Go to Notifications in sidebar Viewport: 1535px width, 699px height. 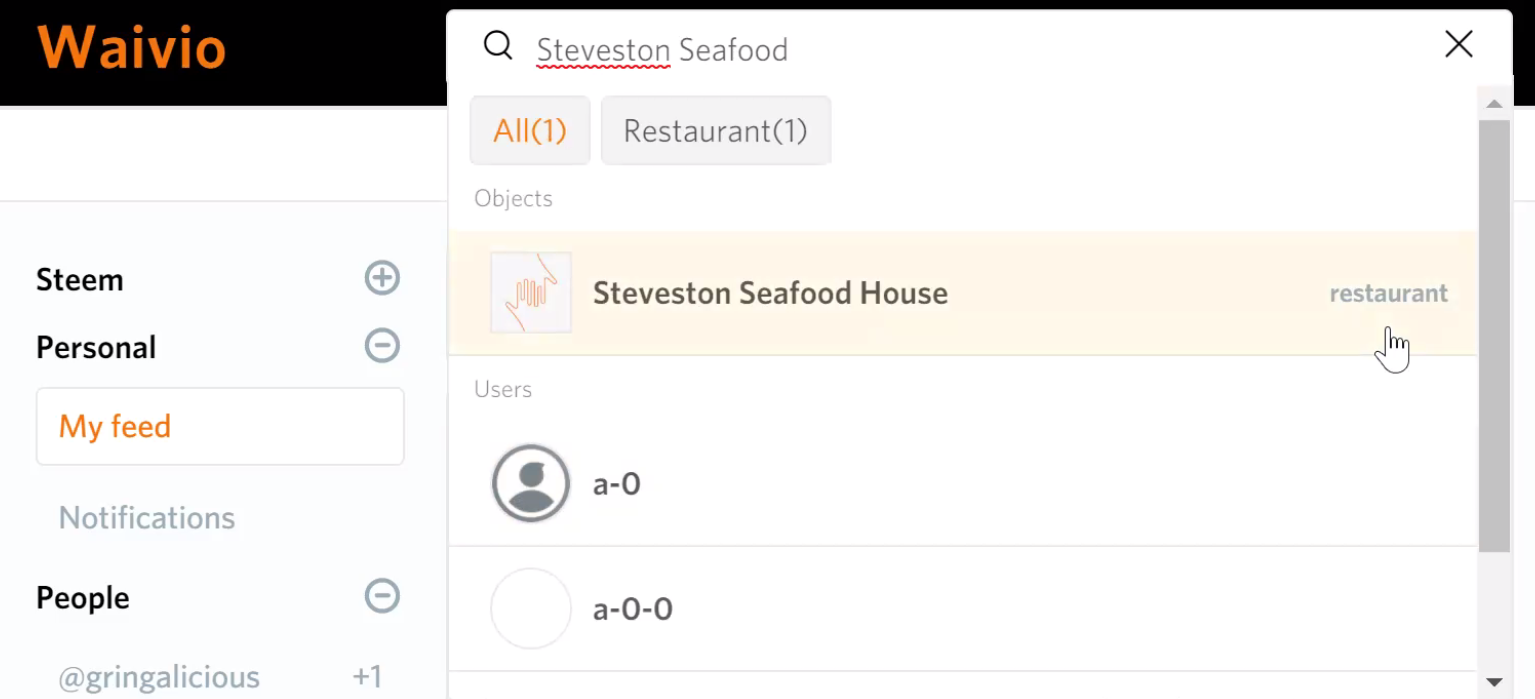pos(147,518)
